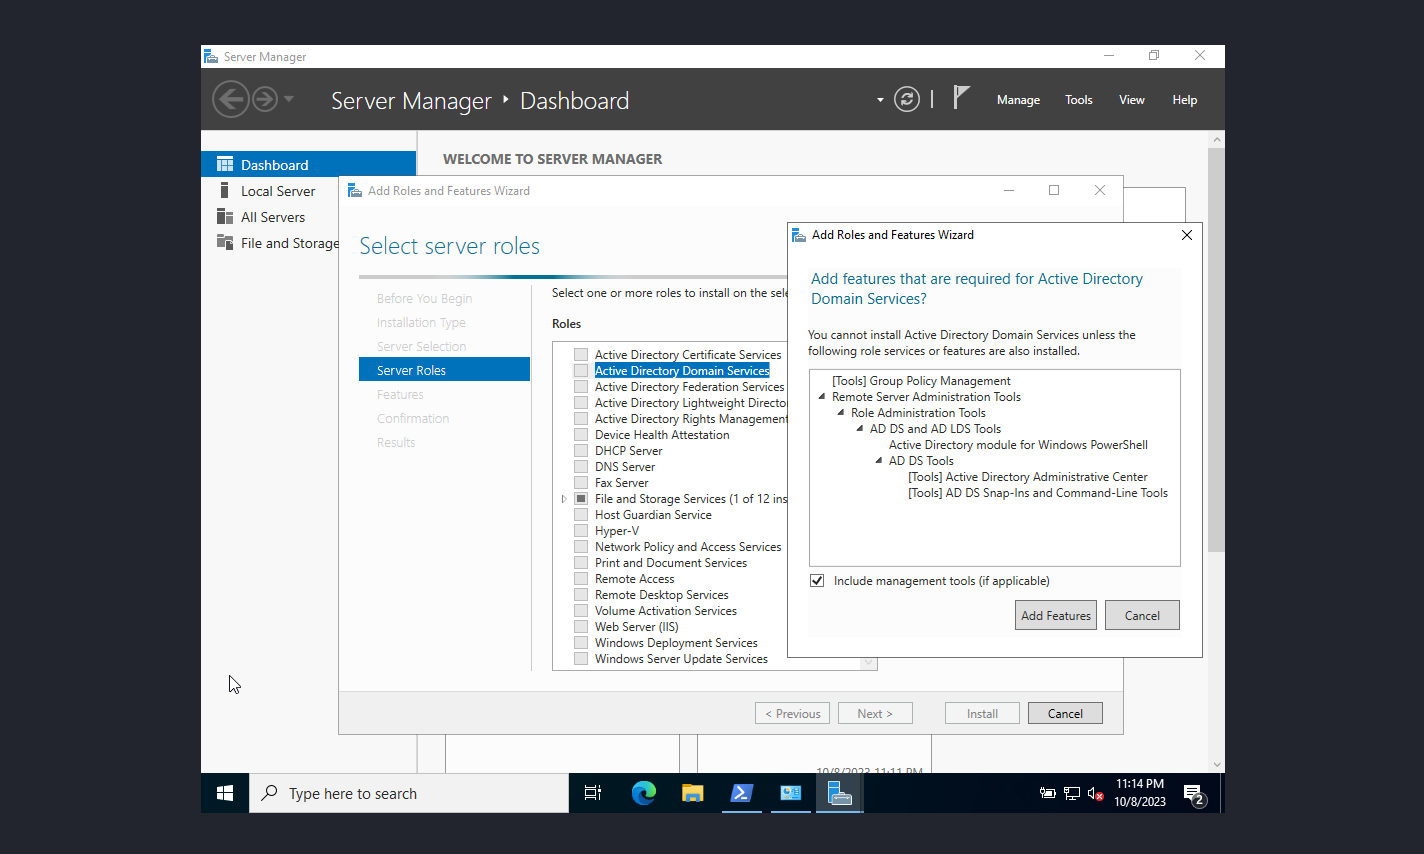Click the taskbar search box
Image resolution: width=1424 pixels, height=854 pixels.
click(409, 793)
